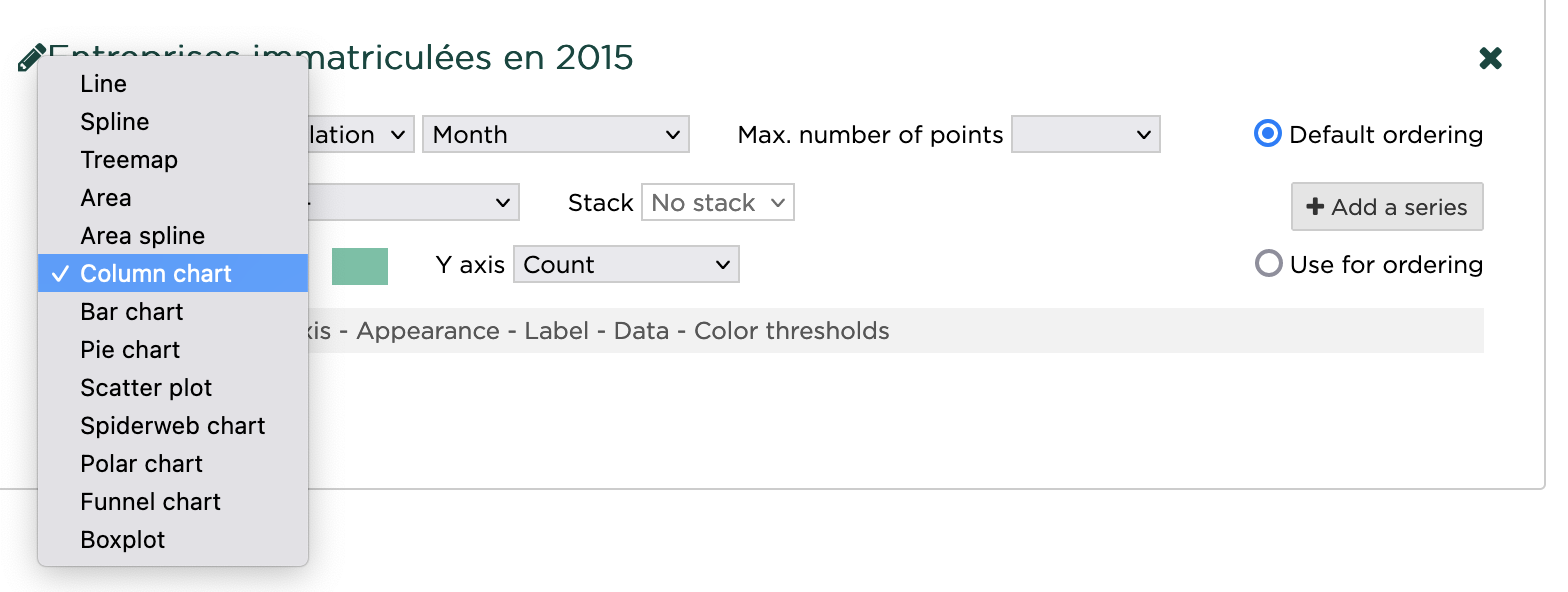Click the Data settings link
Image resolution: width=1568 pixels, height=592 pixels.
[641, 331]
